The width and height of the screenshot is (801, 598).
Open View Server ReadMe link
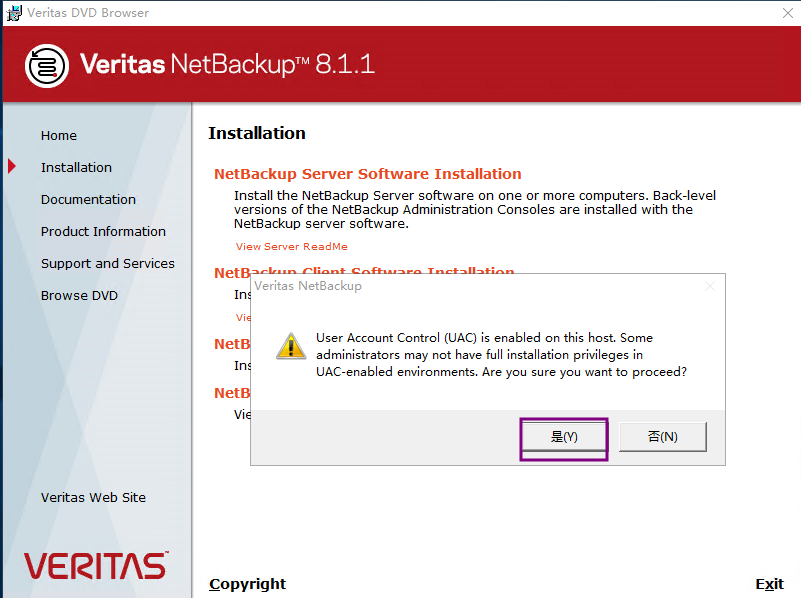point(291,247)
